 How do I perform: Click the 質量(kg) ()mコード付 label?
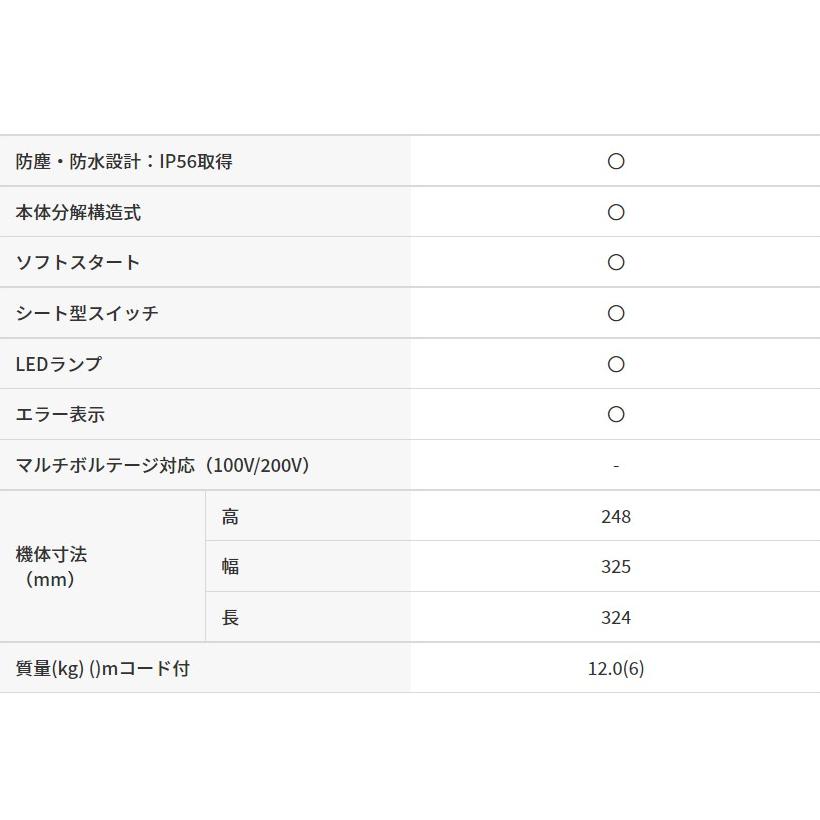click(x=103, y=668)
